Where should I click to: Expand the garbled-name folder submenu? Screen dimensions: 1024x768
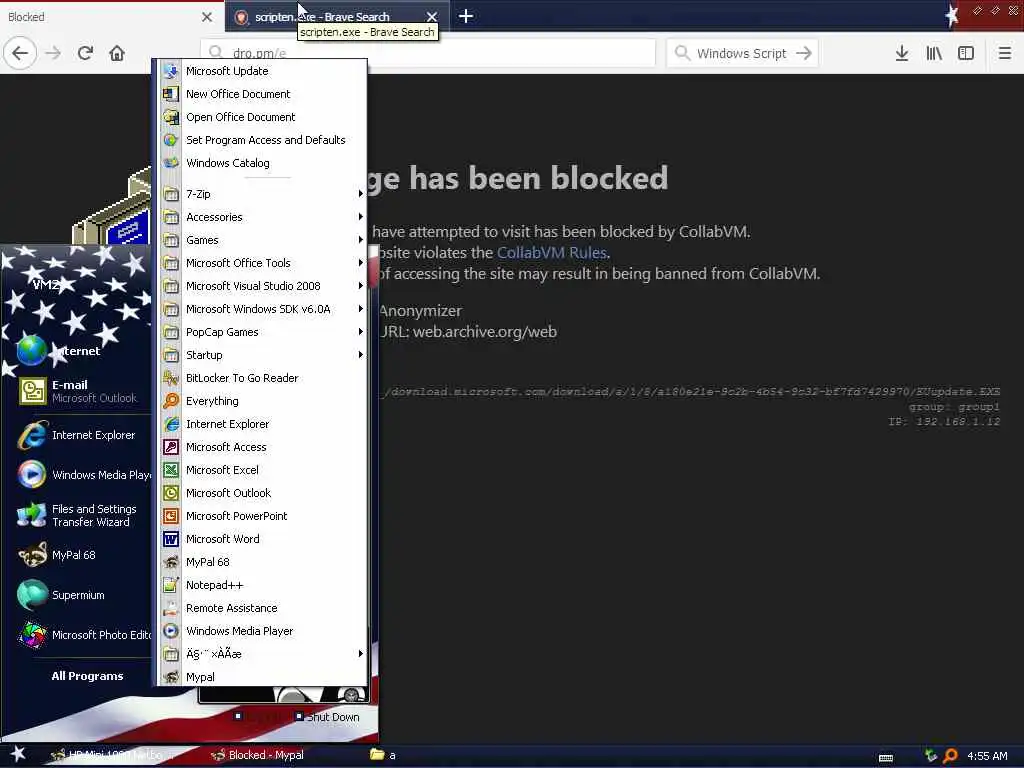tap(264, 654)
